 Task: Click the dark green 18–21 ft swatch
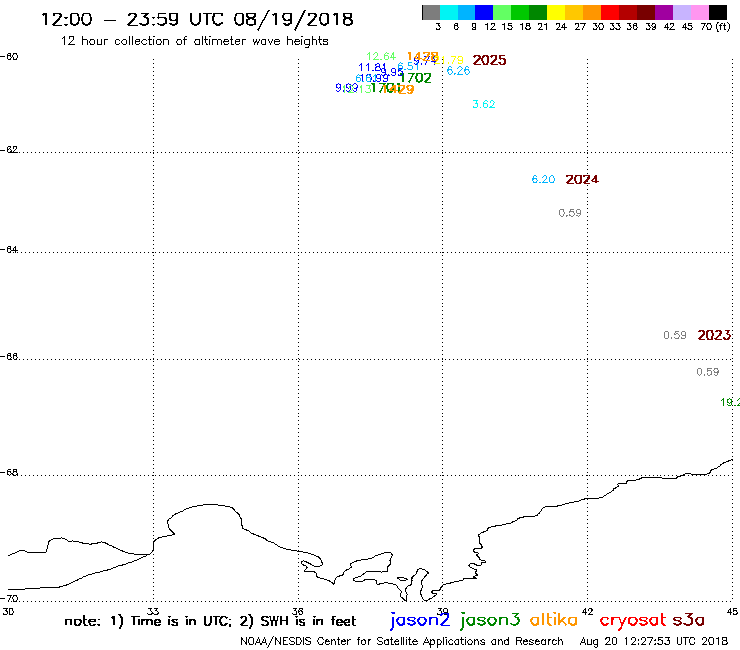click(x=538, y=12)
